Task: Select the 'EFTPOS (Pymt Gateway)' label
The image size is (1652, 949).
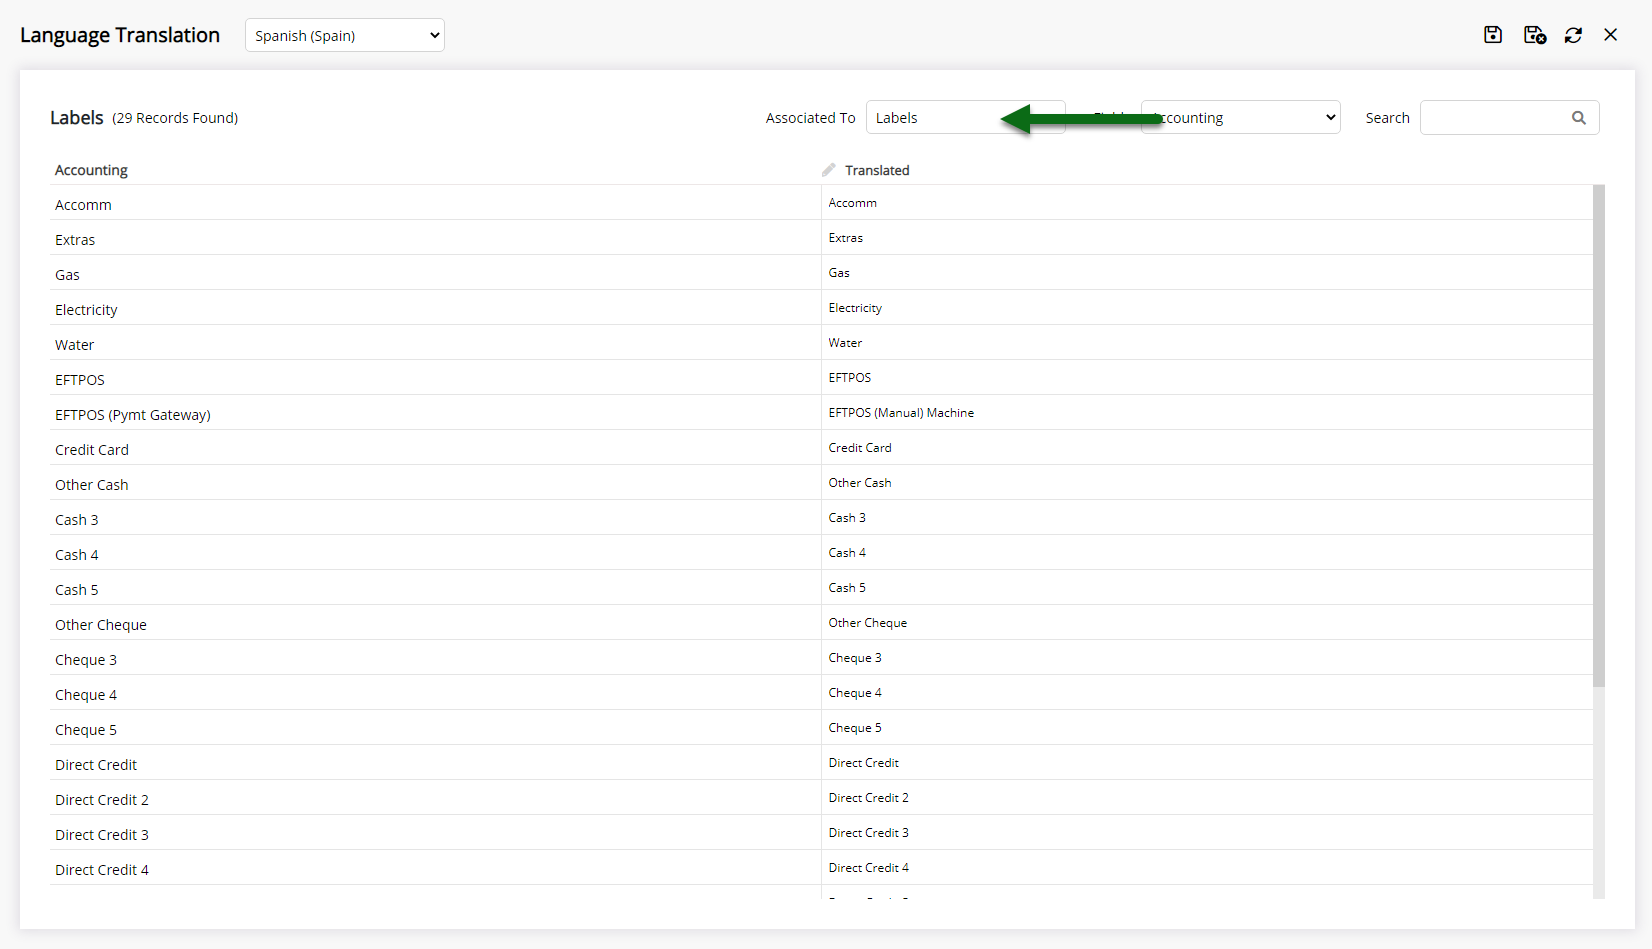Action: click(x=133, y=415)
